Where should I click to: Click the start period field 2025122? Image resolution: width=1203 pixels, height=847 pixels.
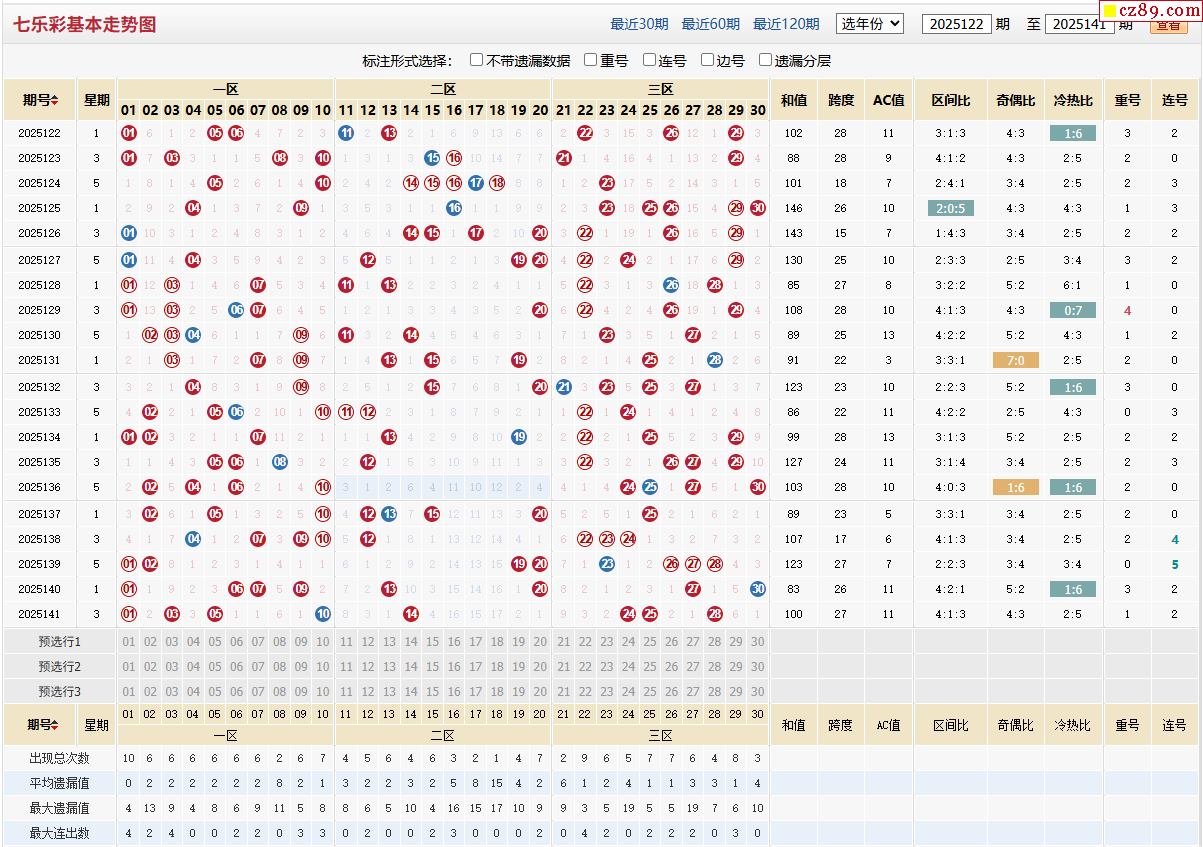tap(956, 24)
